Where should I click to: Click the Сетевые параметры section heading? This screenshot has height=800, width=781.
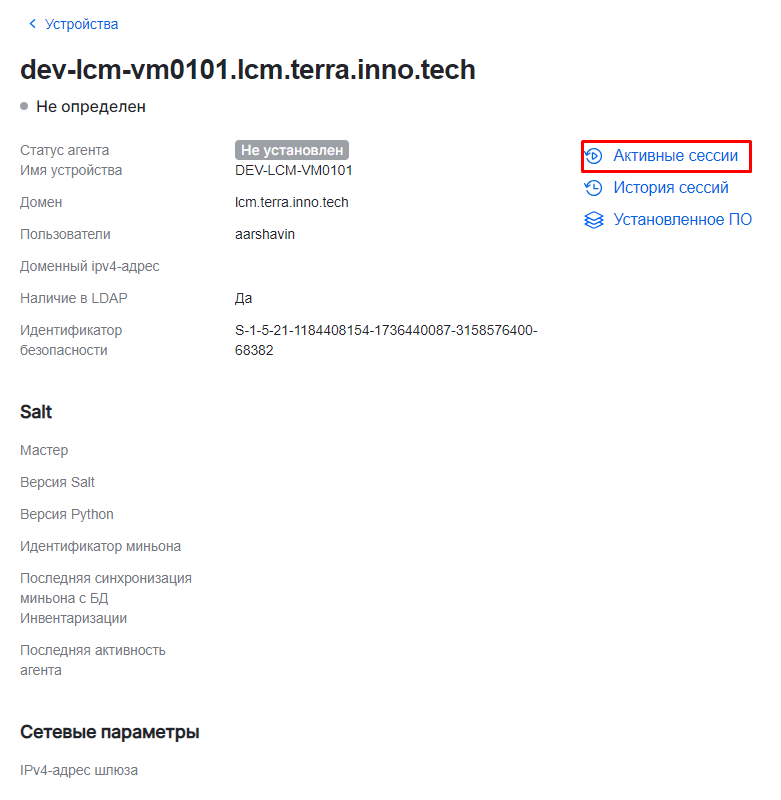pyautogui.click(x=110, y=732)
